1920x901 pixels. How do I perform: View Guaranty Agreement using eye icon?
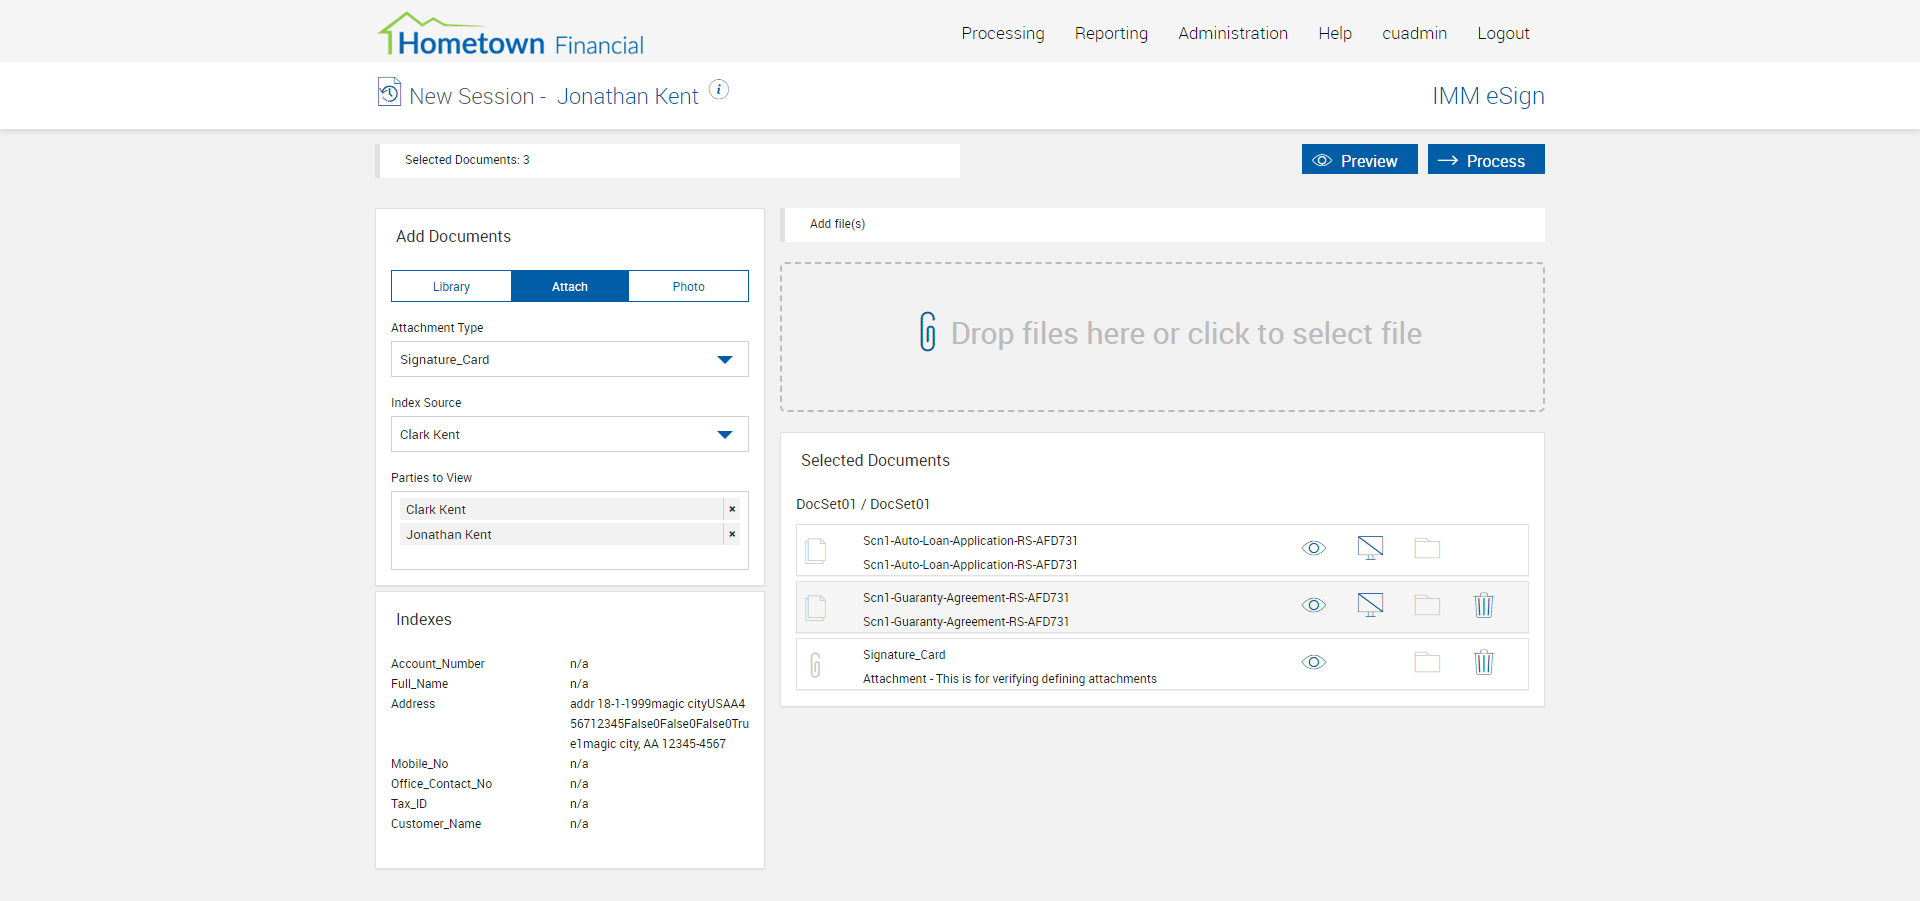(x=1314, y=605)
